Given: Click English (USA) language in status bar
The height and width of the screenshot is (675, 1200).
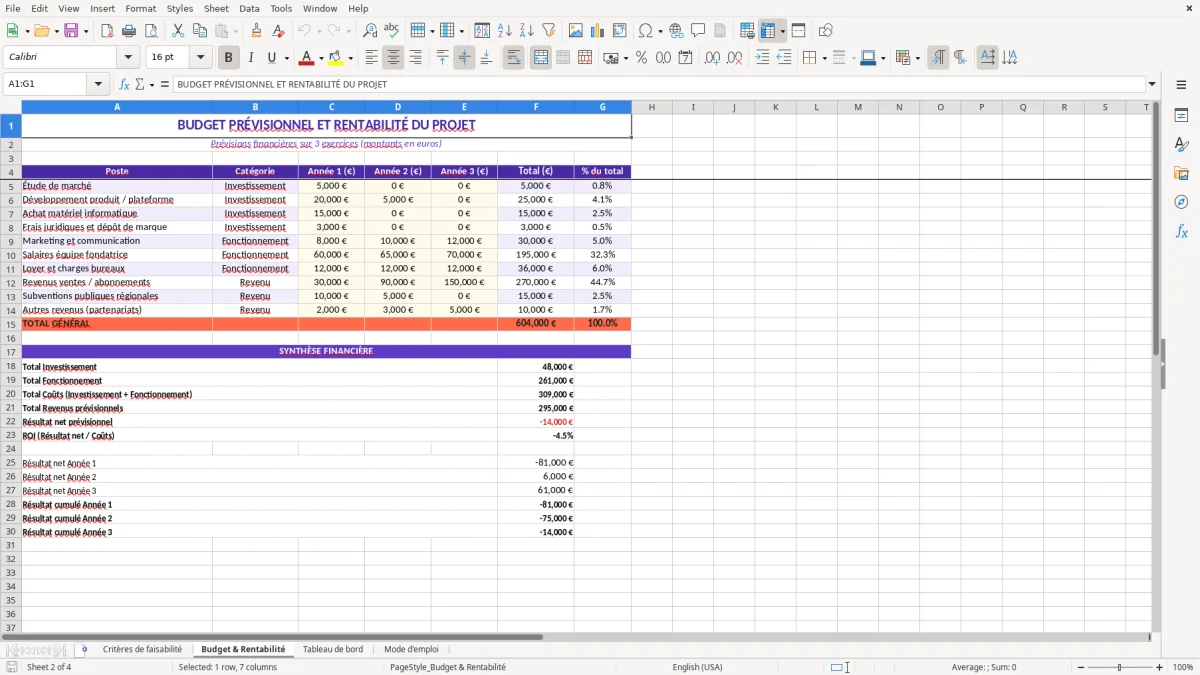Looking at the screenshot, I should tap(697, 667).
